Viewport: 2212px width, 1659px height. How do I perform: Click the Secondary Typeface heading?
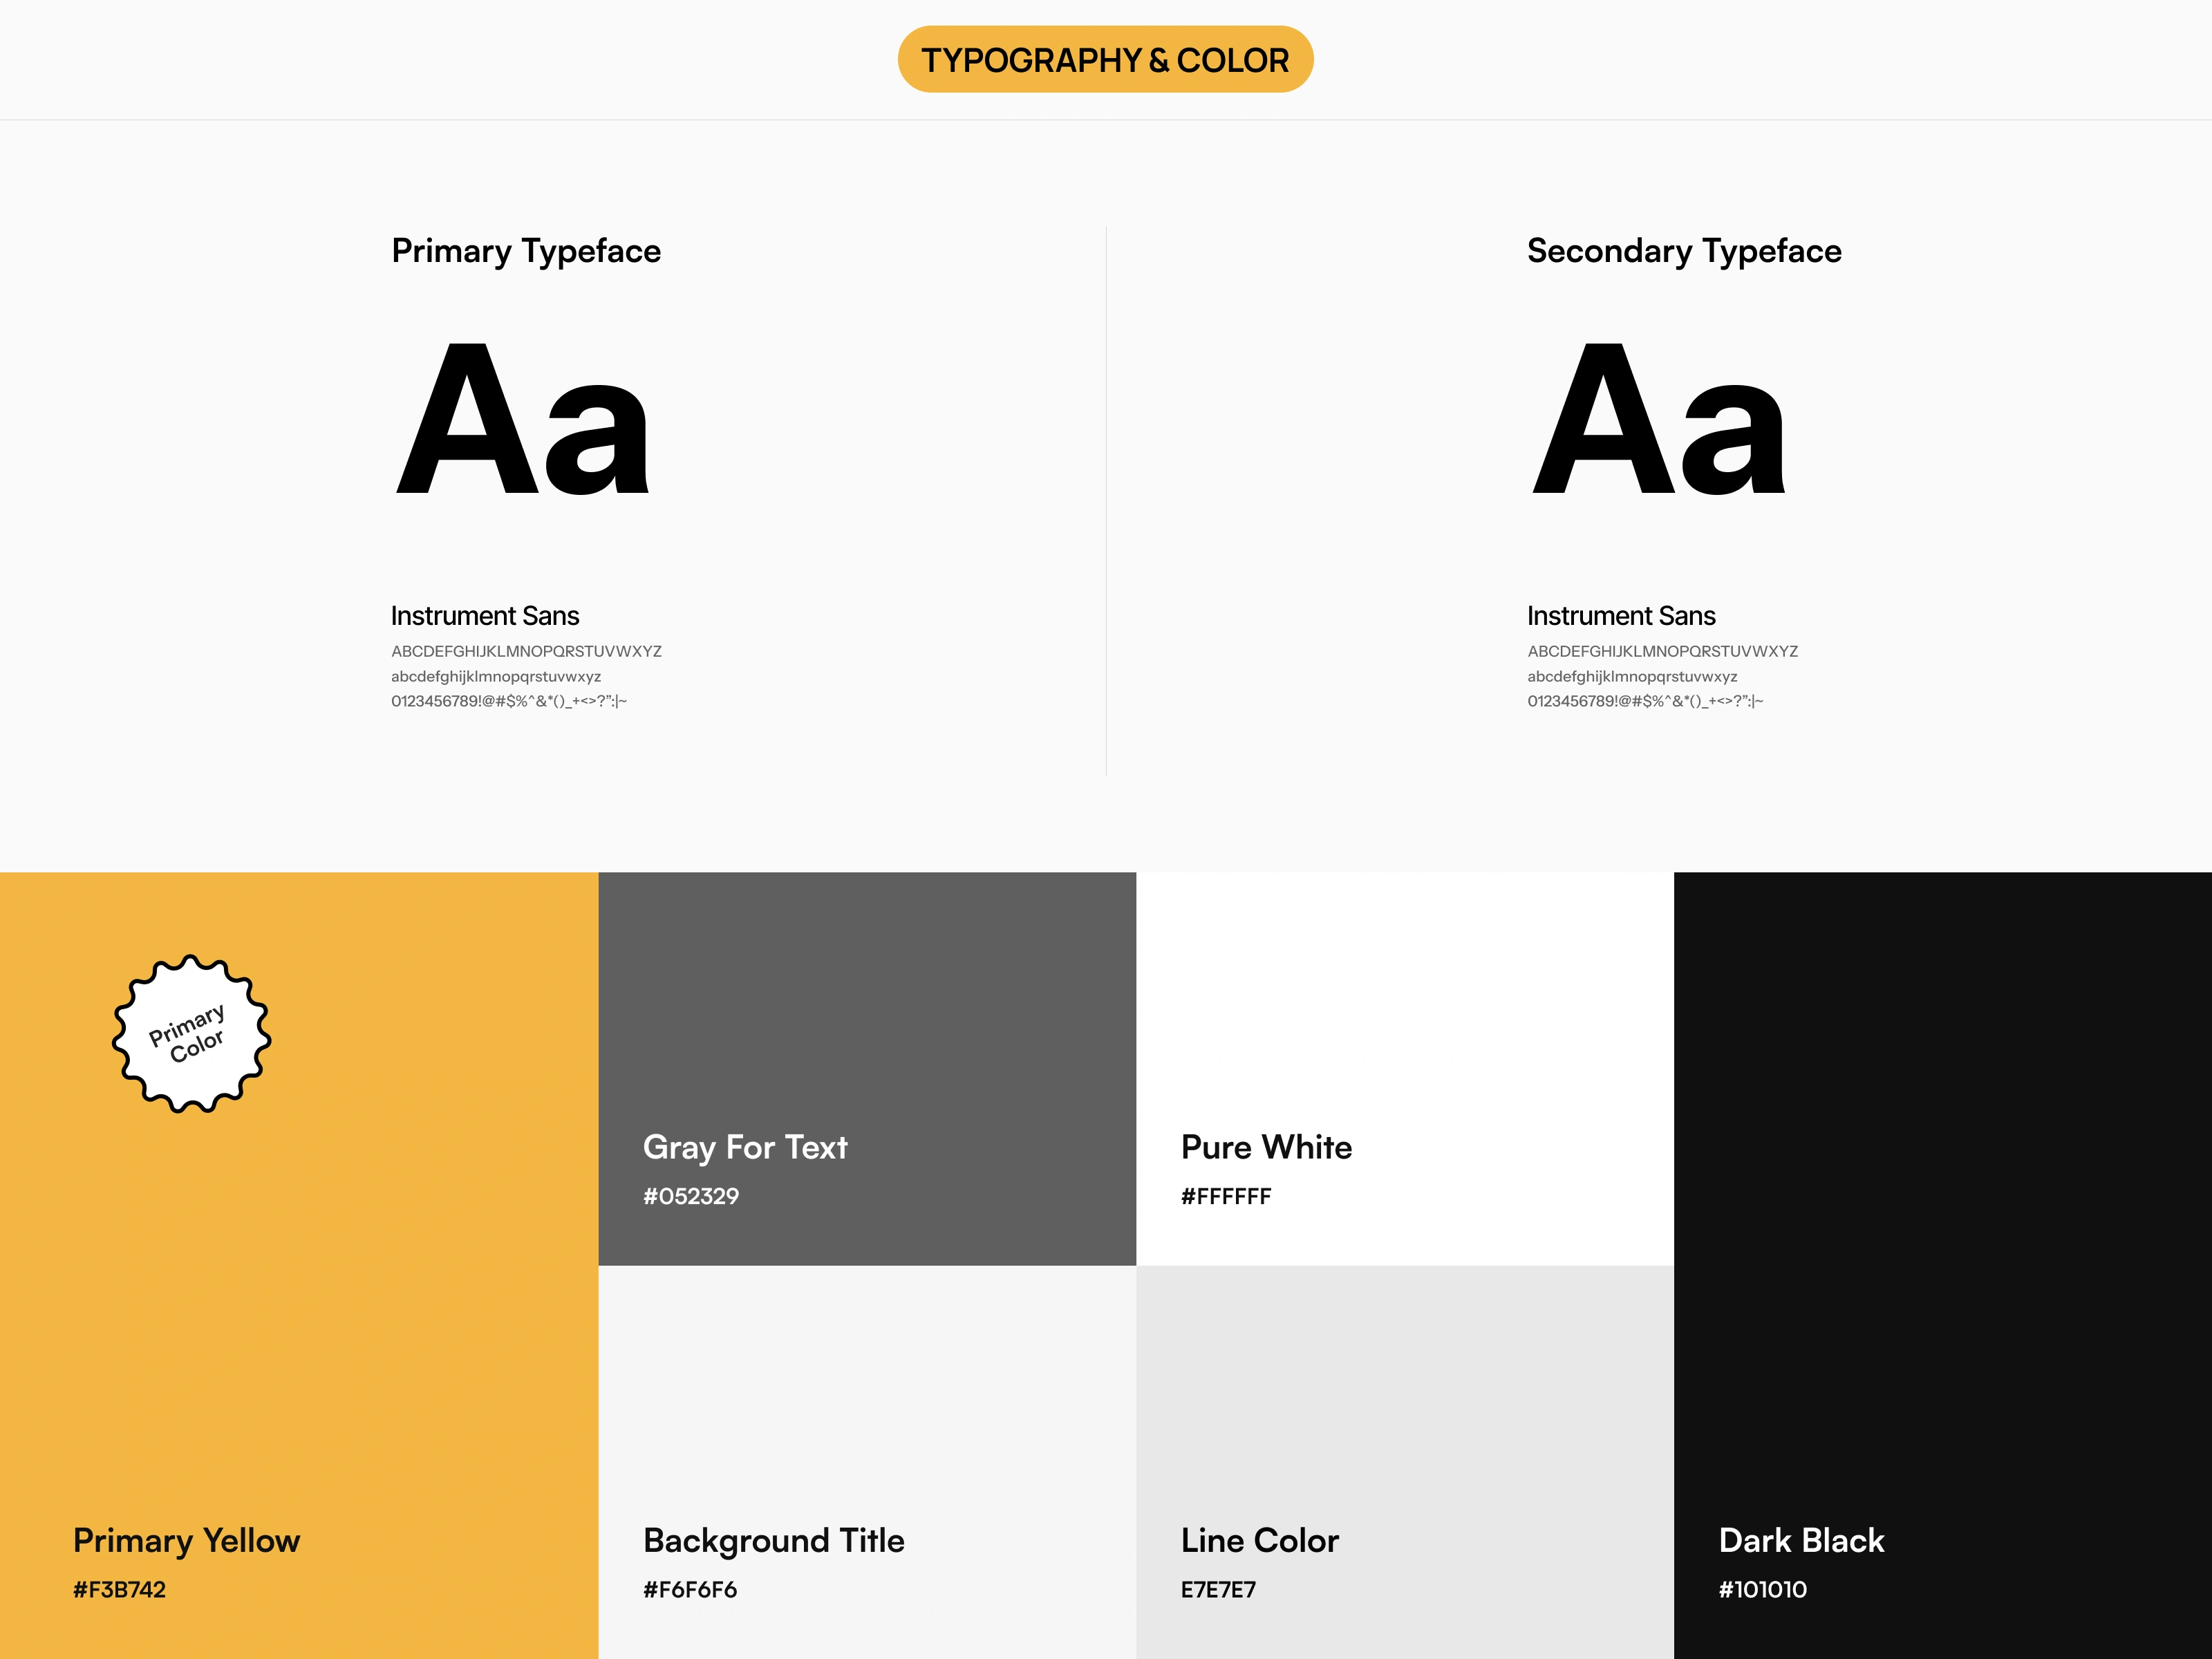(x=1684, y=251)
